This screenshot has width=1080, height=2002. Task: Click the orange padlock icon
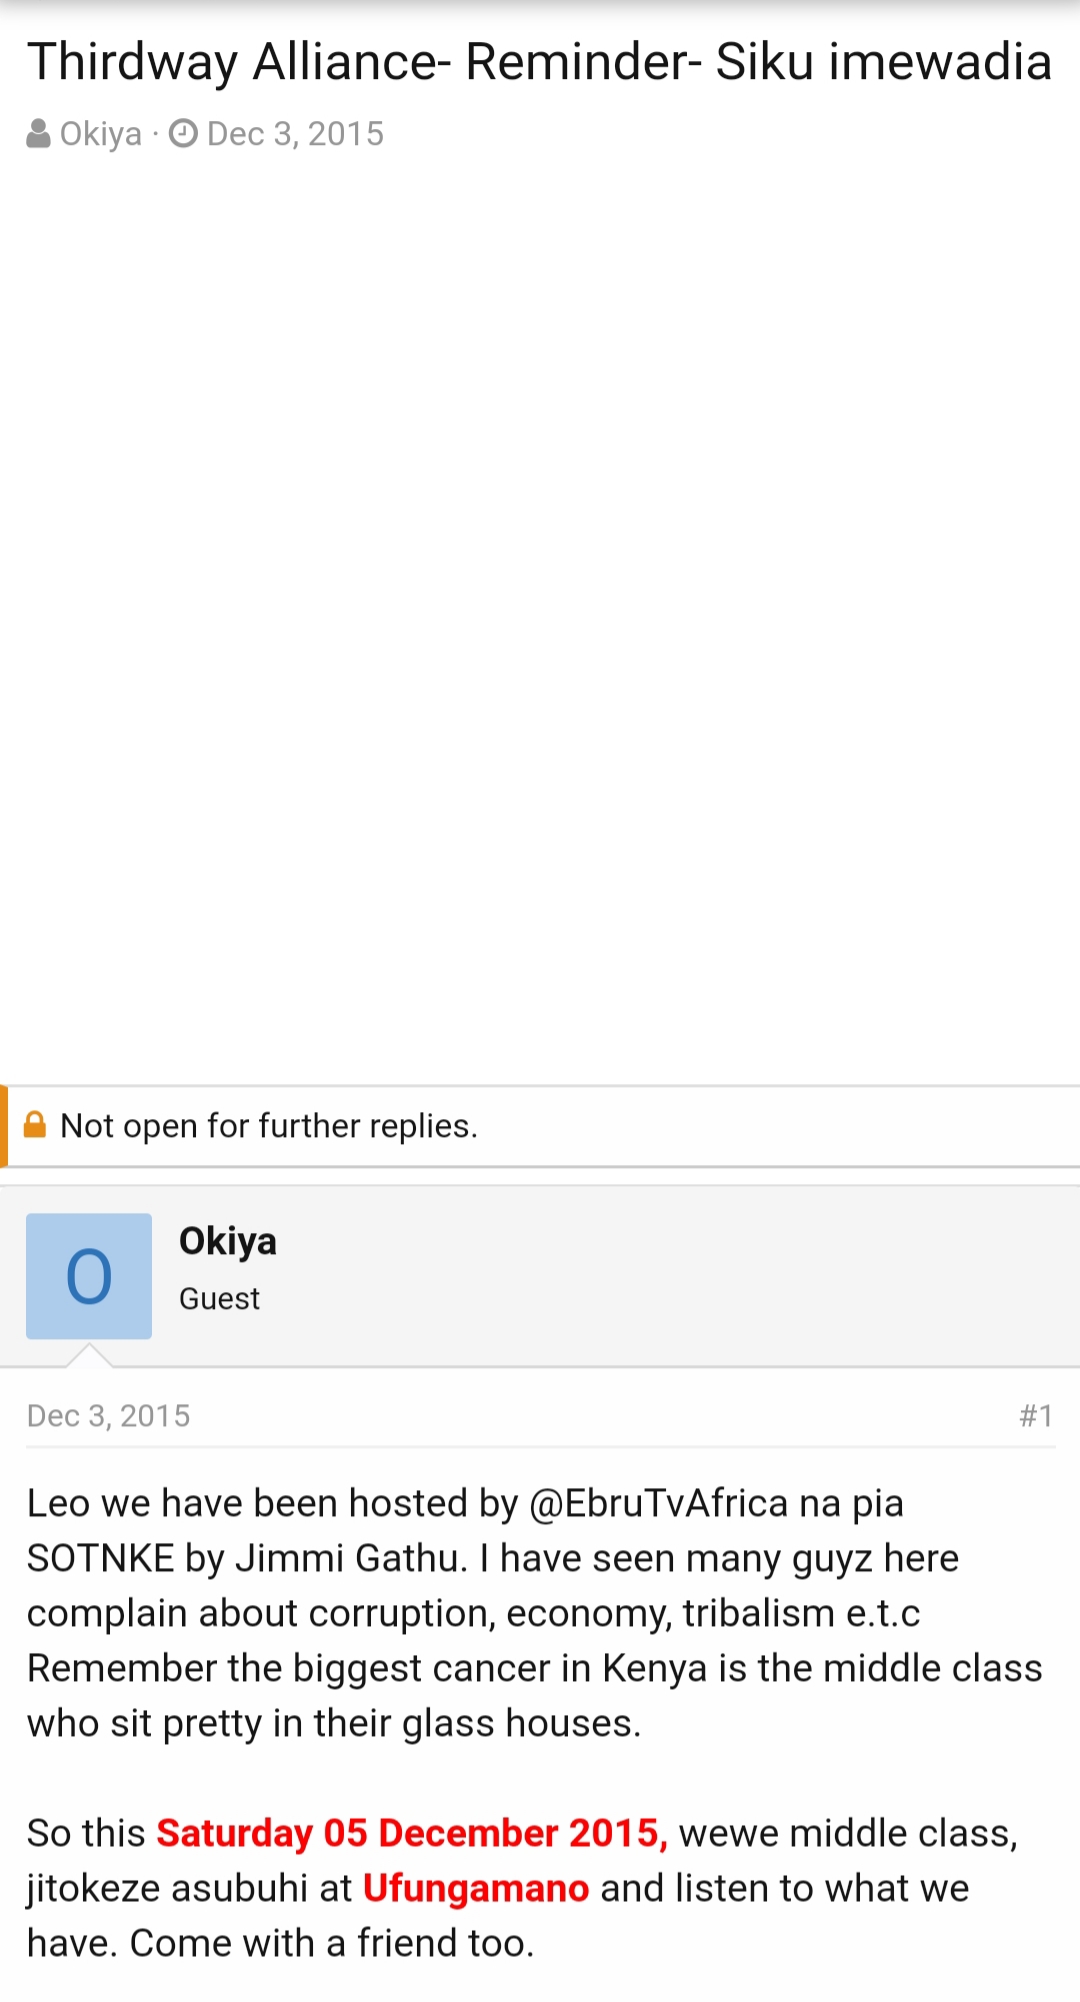[x=35, y=1125]
